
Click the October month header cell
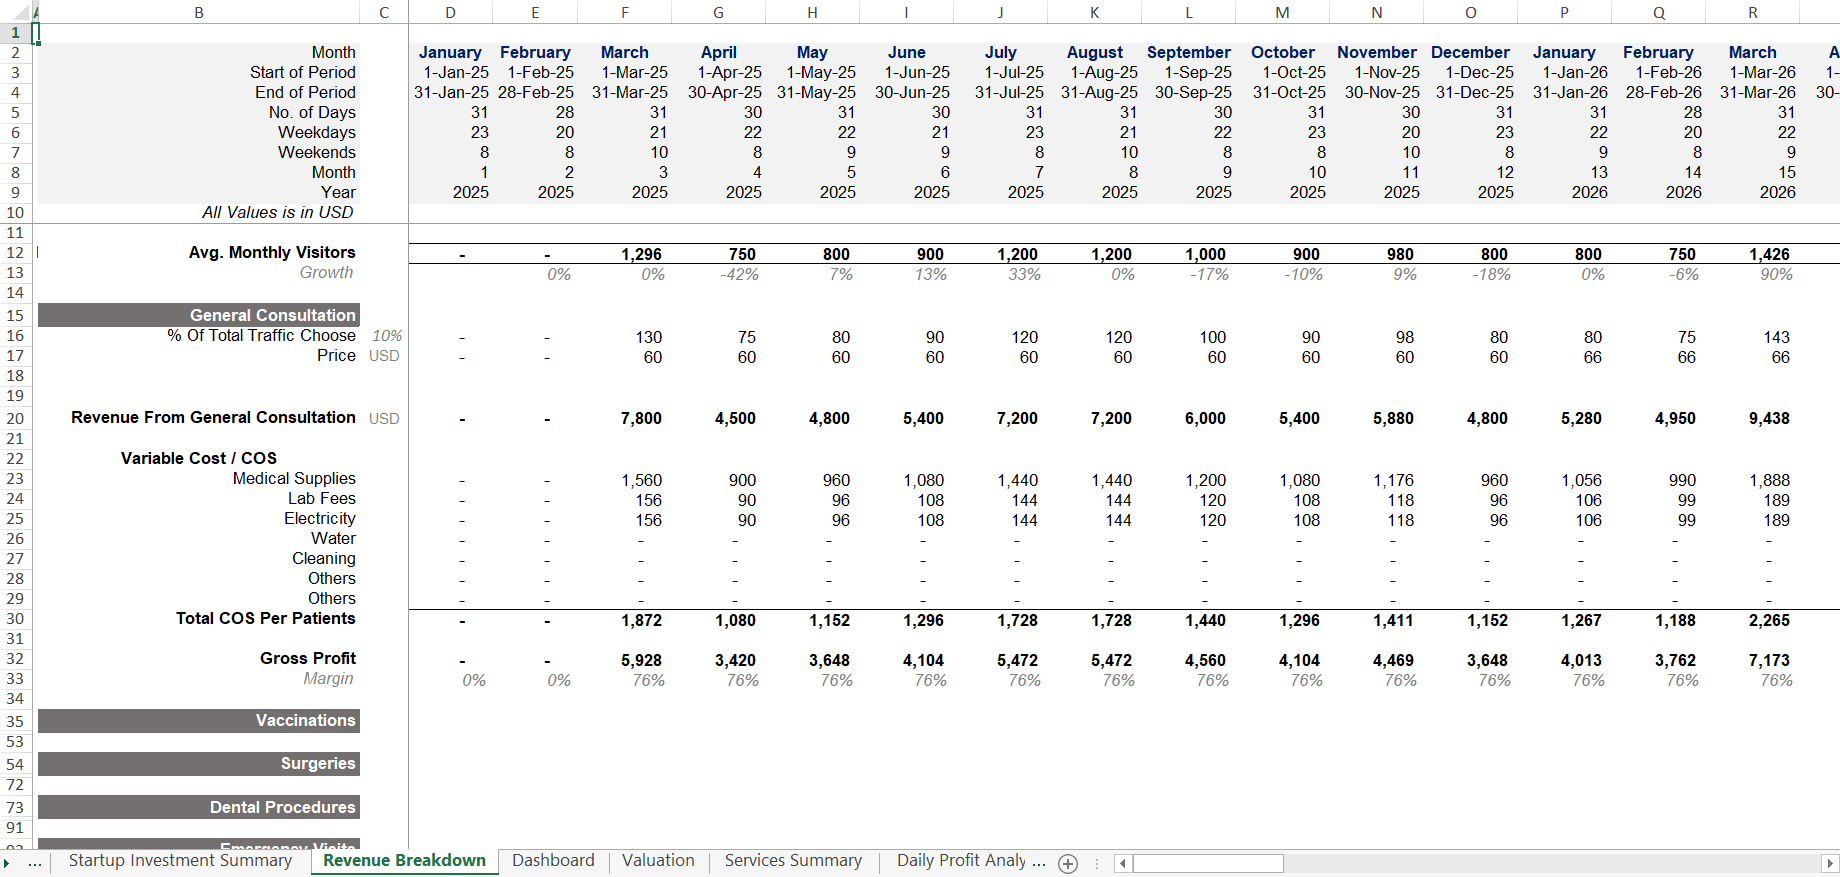pos(1283,52)
